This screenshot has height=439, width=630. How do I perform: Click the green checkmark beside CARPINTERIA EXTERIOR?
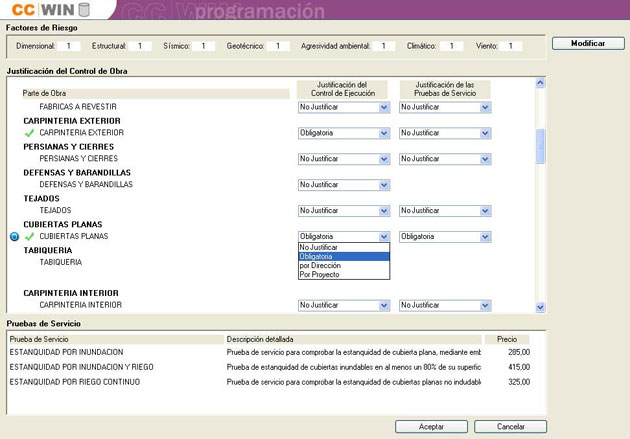click(29, 132)
